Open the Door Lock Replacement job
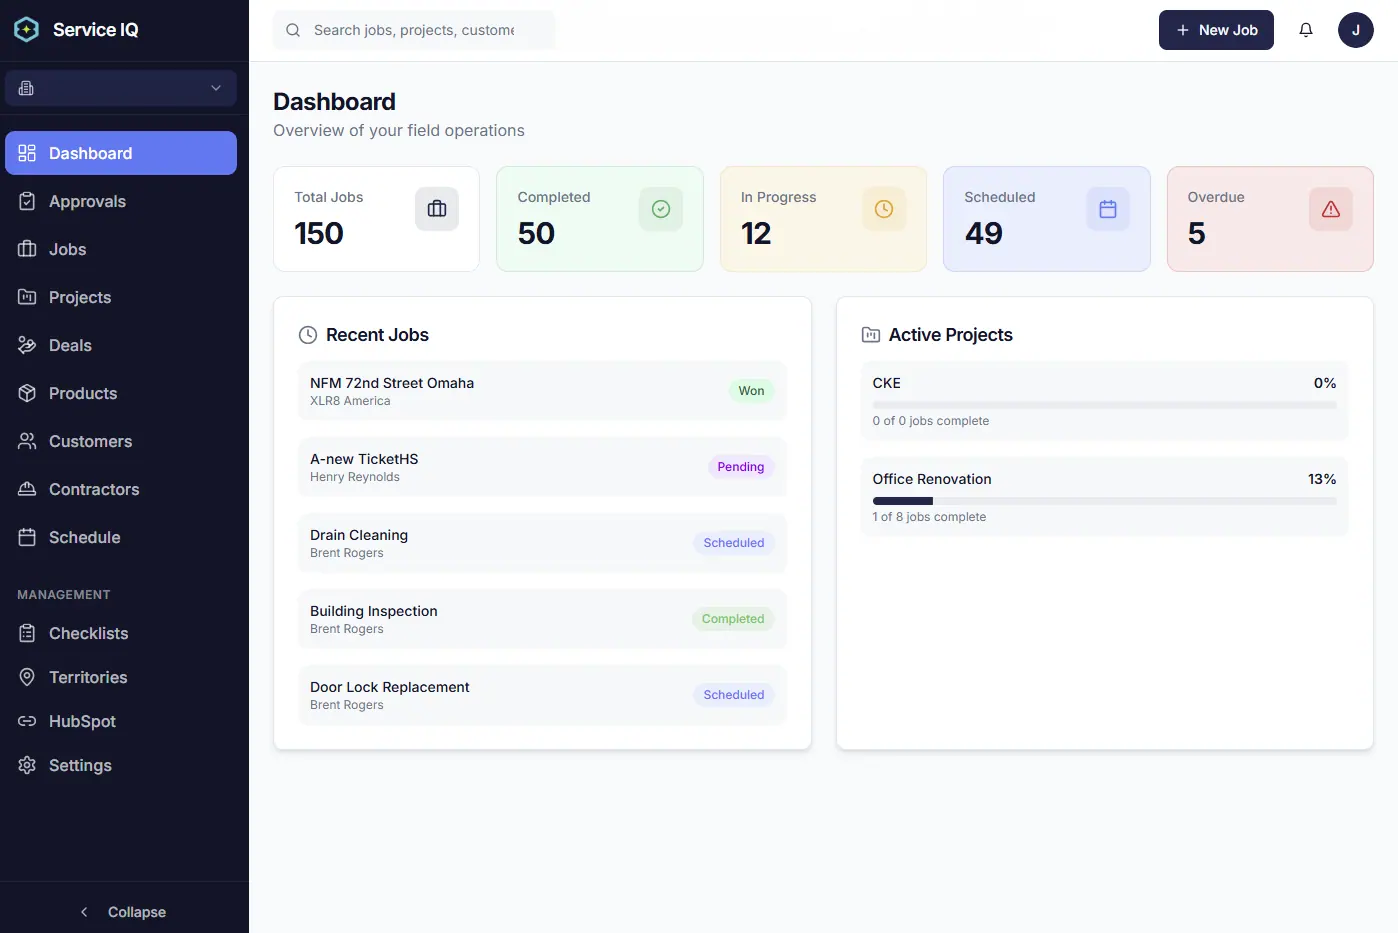 tap(542, 695)
